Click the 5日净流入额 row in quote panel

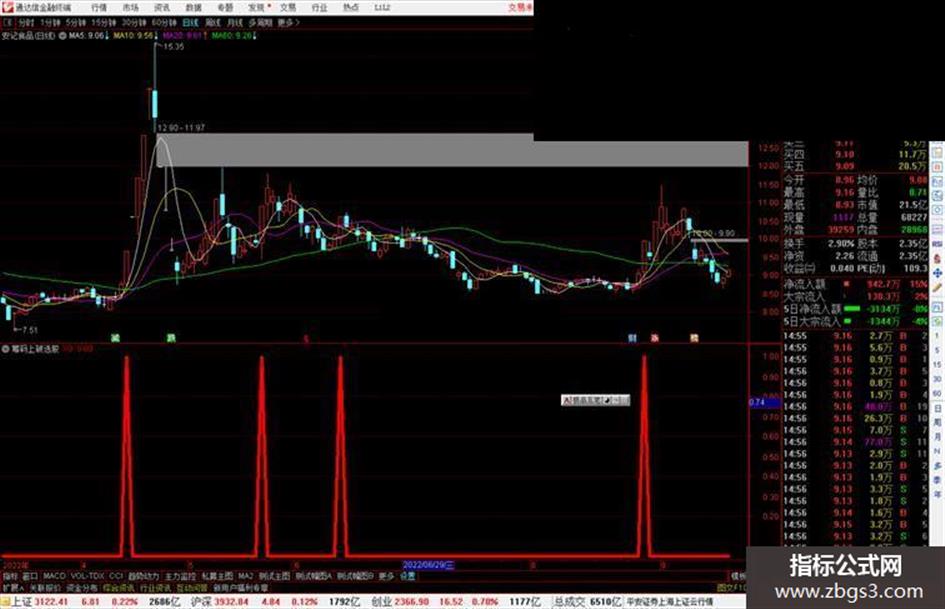coord(856,309)
